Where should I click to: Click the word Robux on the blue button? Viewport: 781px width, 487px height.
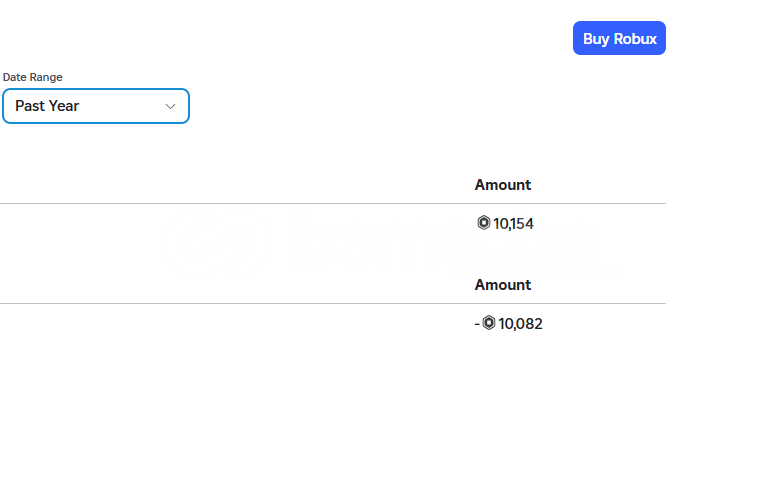click(635, 39)
